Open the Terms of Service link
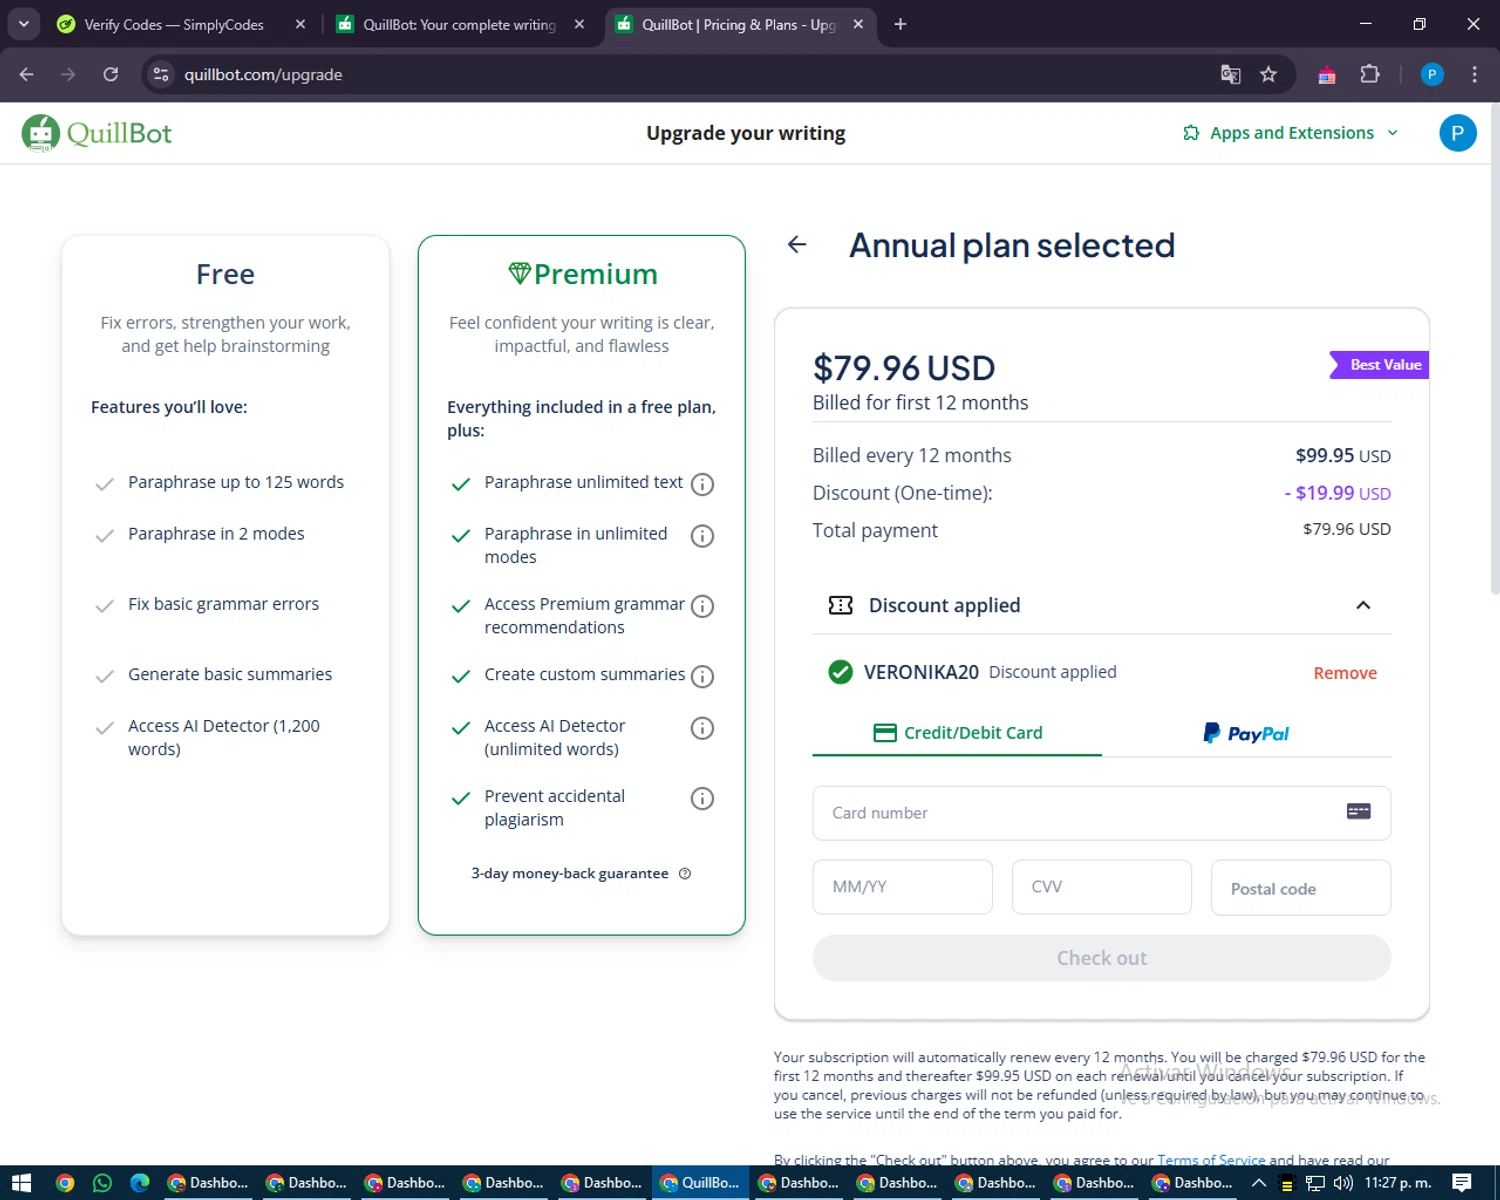This screenshot has width=1500, height=1200. [1211, 1160]
